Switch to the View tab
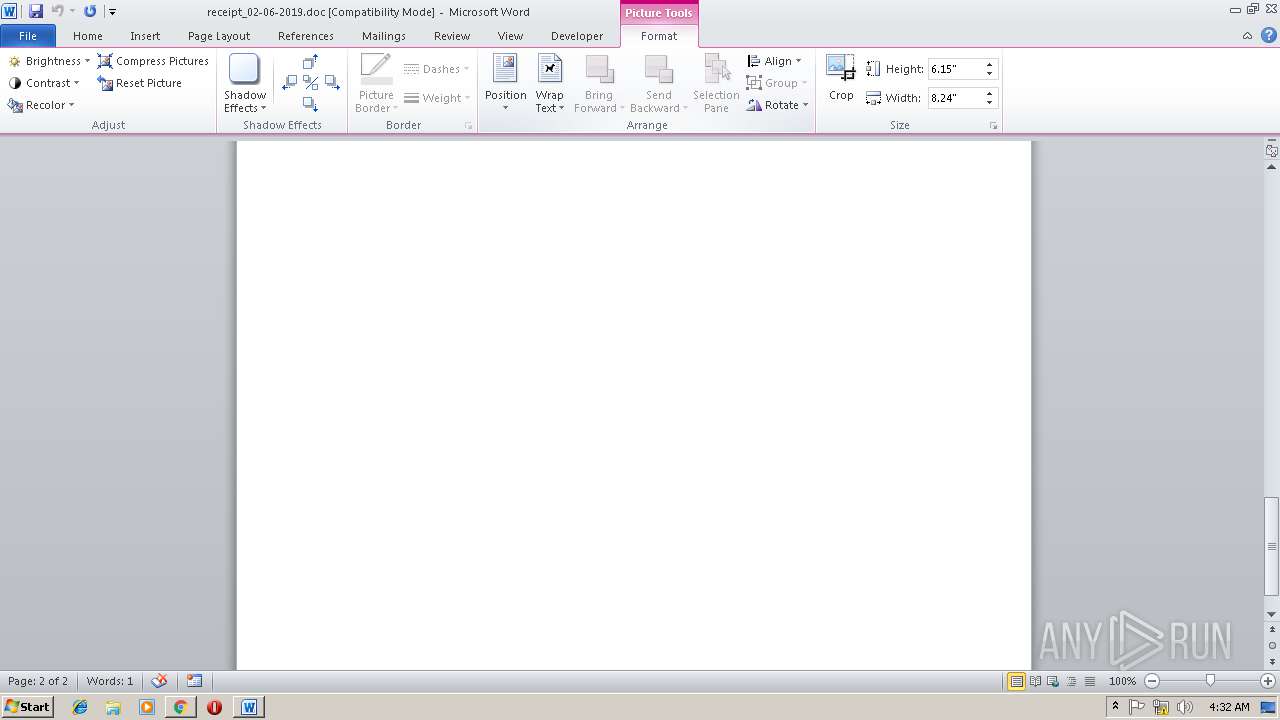 [510, 36]
